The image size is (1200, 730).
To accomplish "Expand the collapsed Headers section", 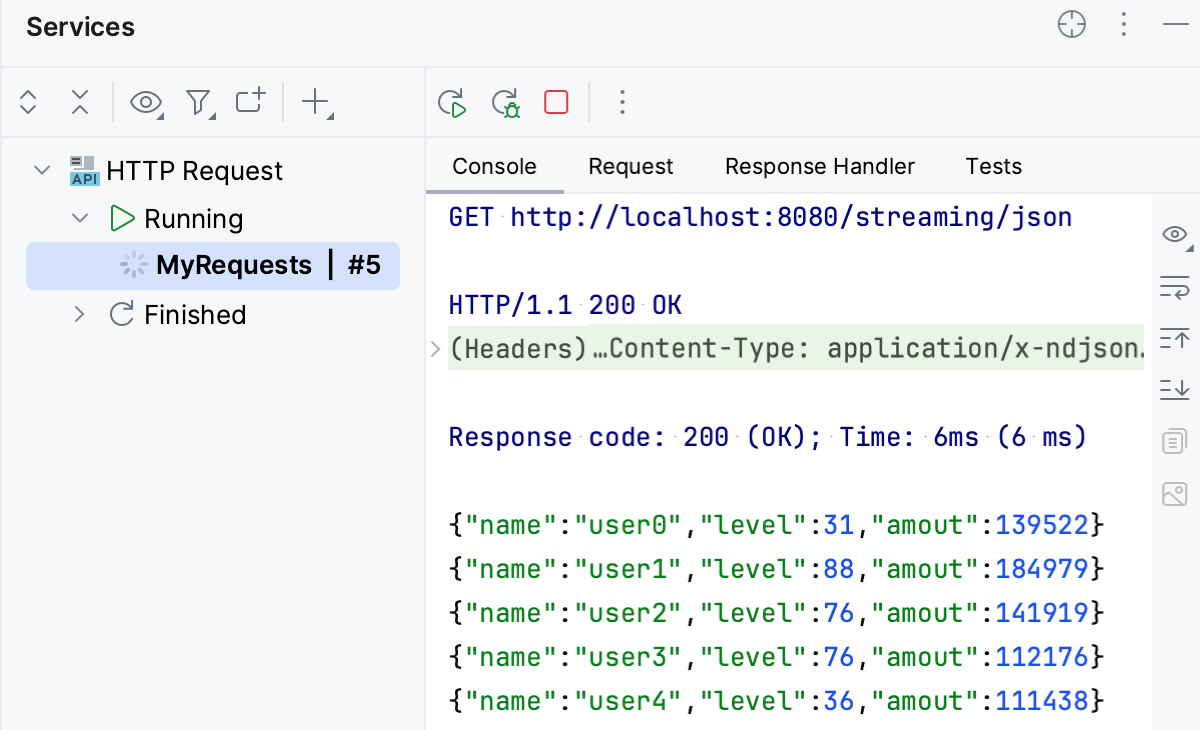I will (x=434, y=348).
